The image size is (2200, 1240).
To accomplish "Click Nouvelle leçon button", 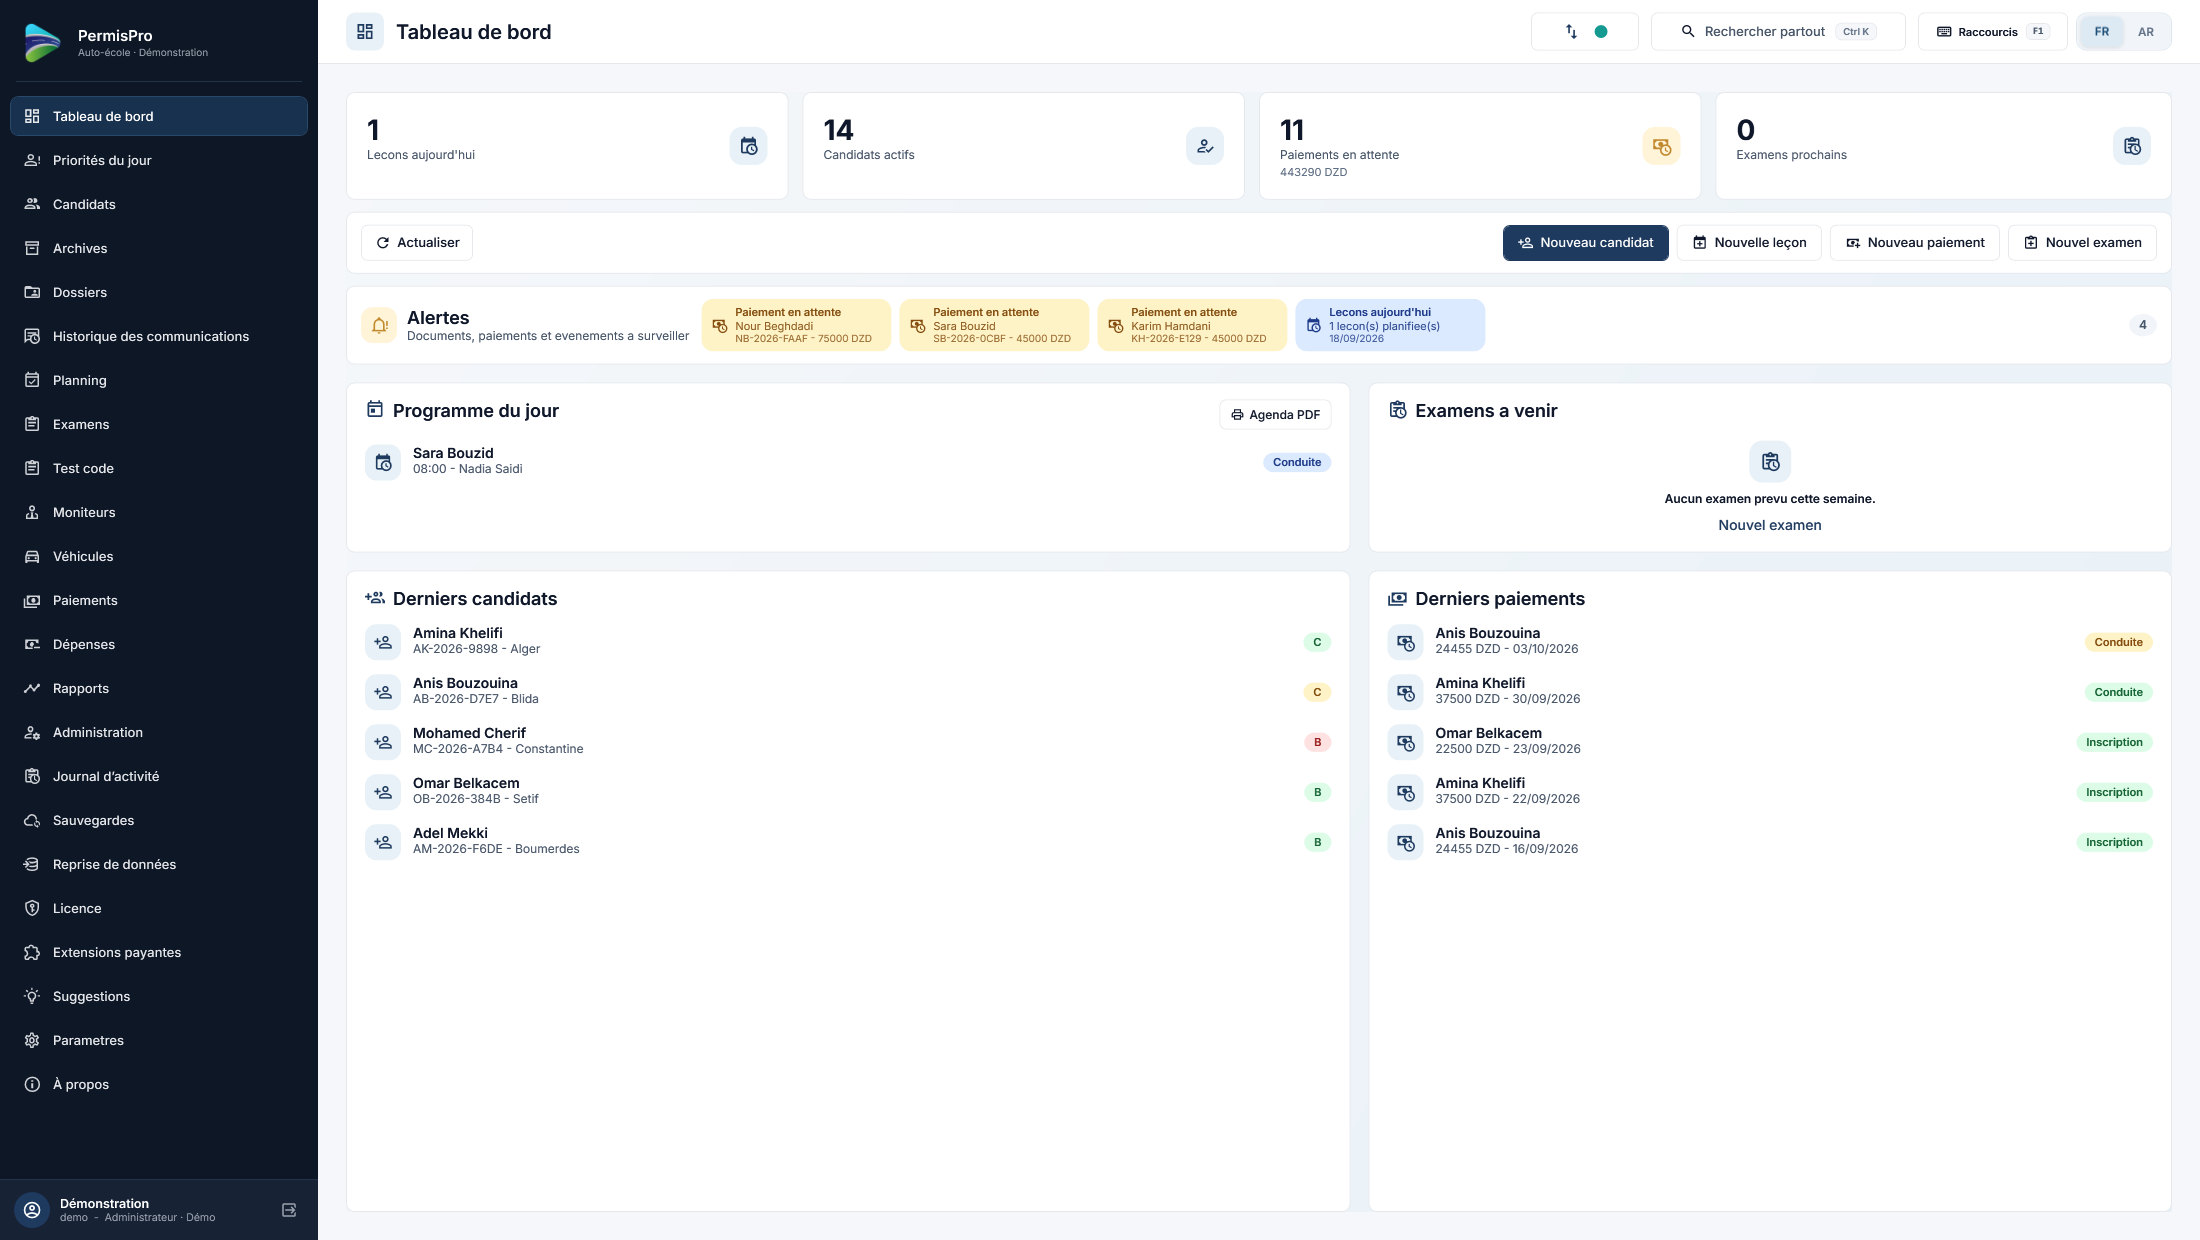I will (1749, 243).
